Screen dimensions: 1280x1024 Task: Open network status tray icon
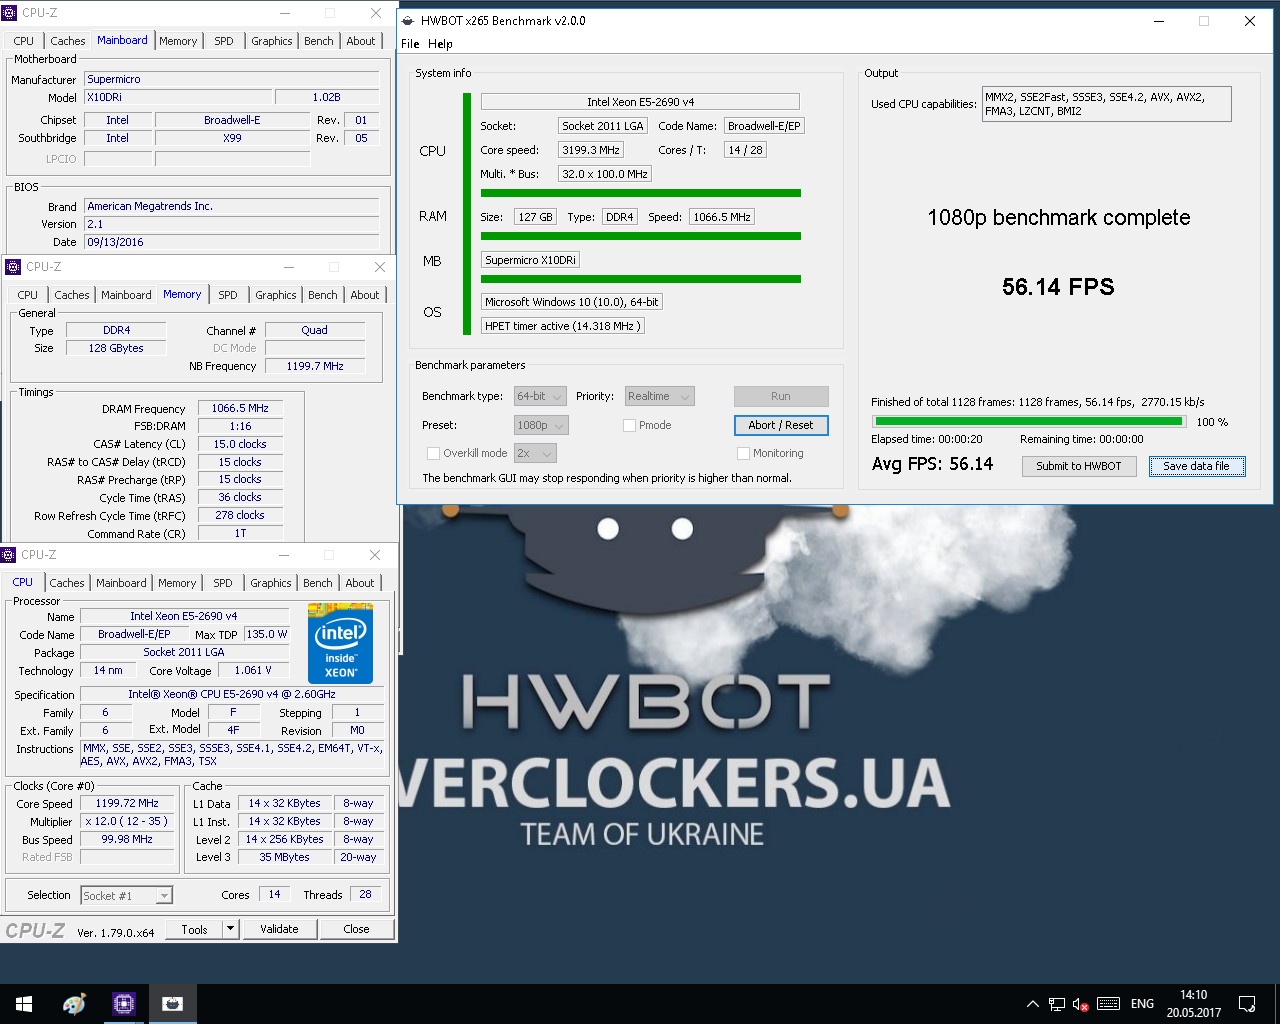[1057, 1004]
